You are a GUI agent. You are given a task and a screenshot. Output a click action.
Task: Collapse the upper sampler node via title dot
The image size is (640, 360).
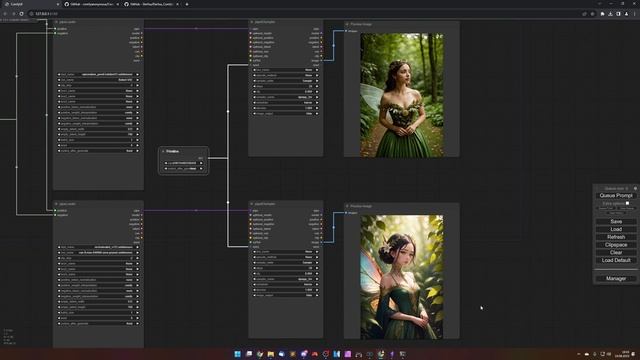click(x=252, y=22)
